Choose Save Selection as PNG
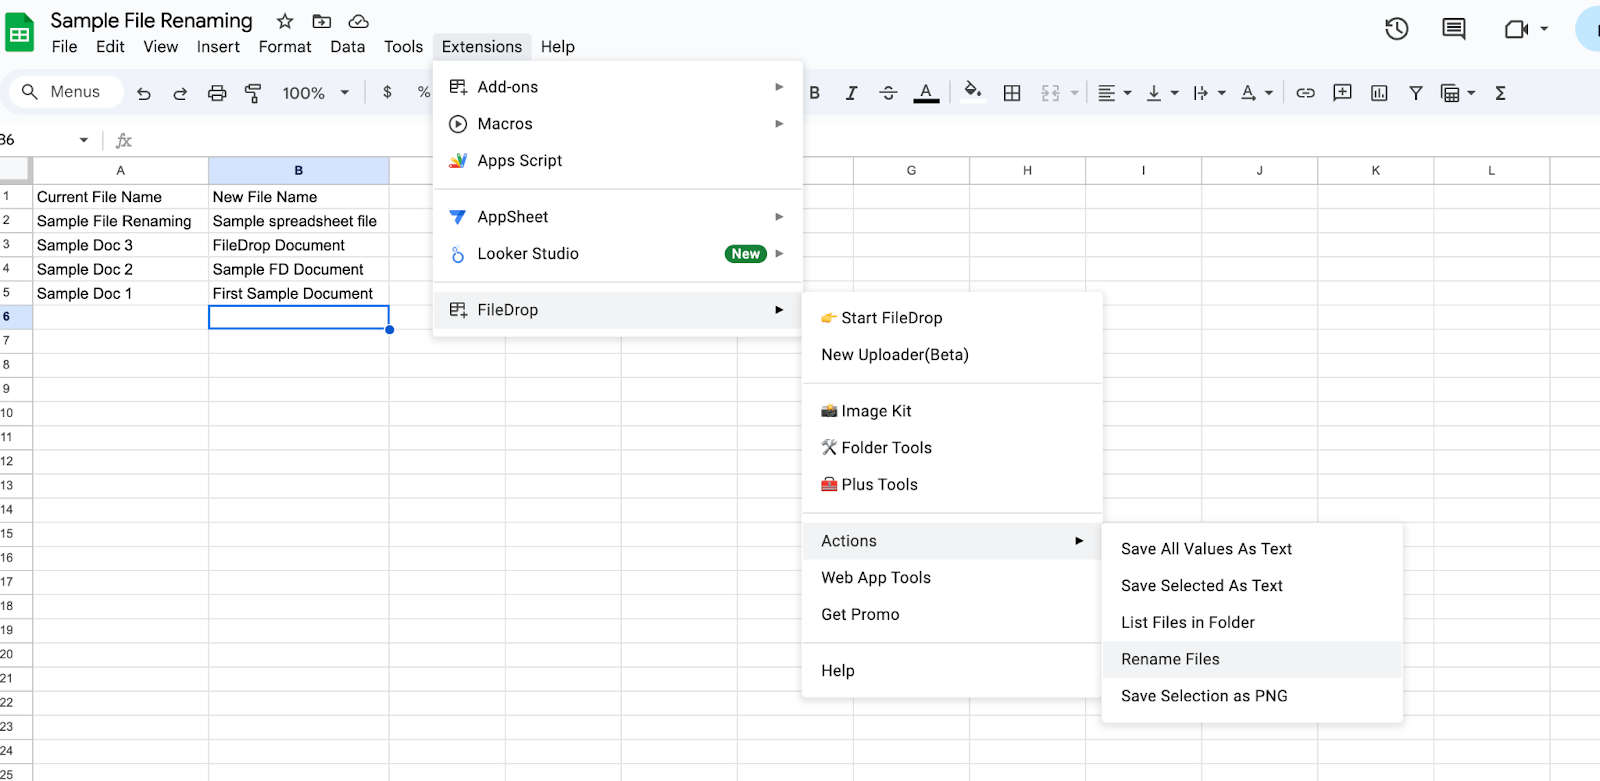Image resolution: width=1600 pixels, height=781 pixels. click(x=1252, y=697)
